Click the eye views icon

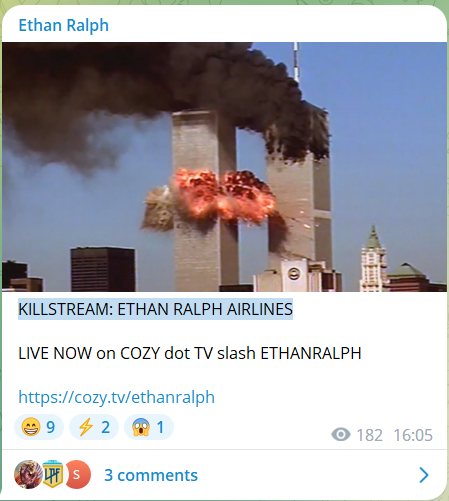click(341, 435)
